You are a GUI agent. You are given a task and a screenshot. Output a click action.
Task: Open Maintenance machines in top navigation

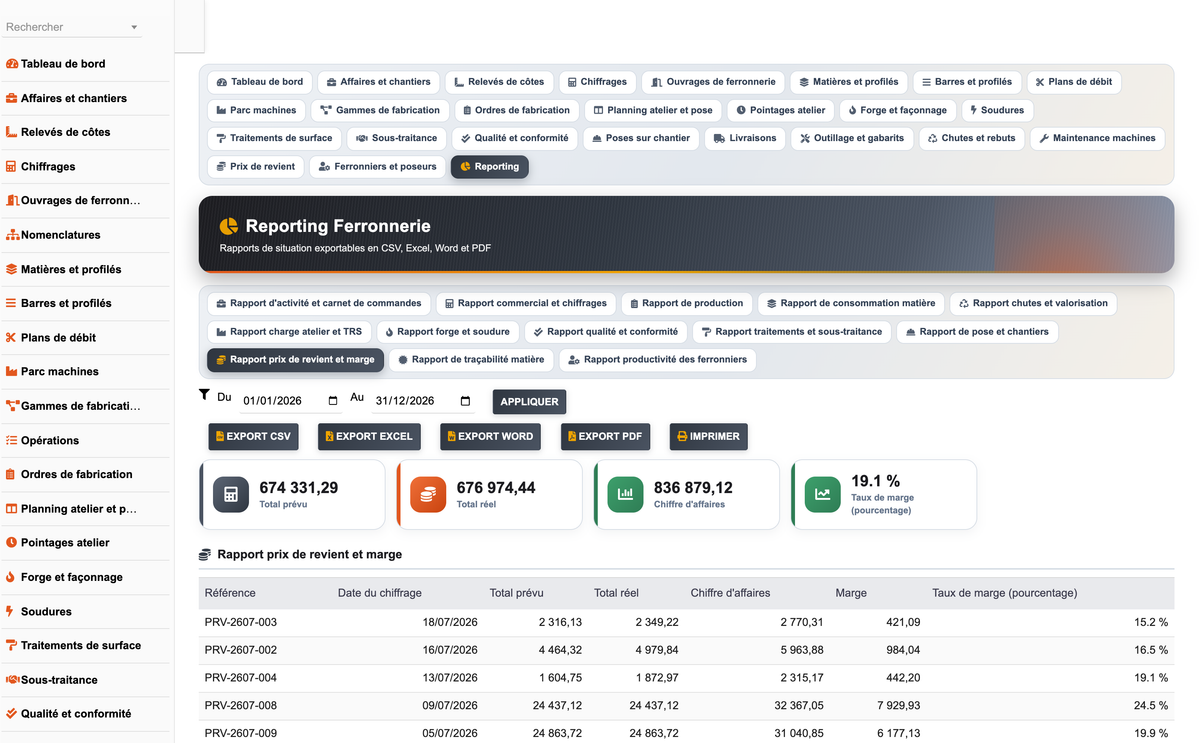[1097, 138]
